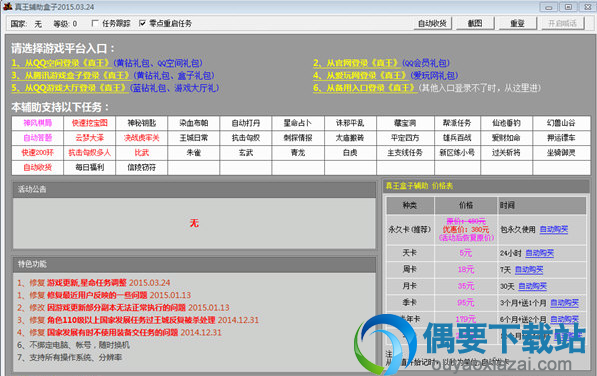Enable the 任务跟踪 checkbox
This screenshot has width=597, height=376.
point(95,24)
